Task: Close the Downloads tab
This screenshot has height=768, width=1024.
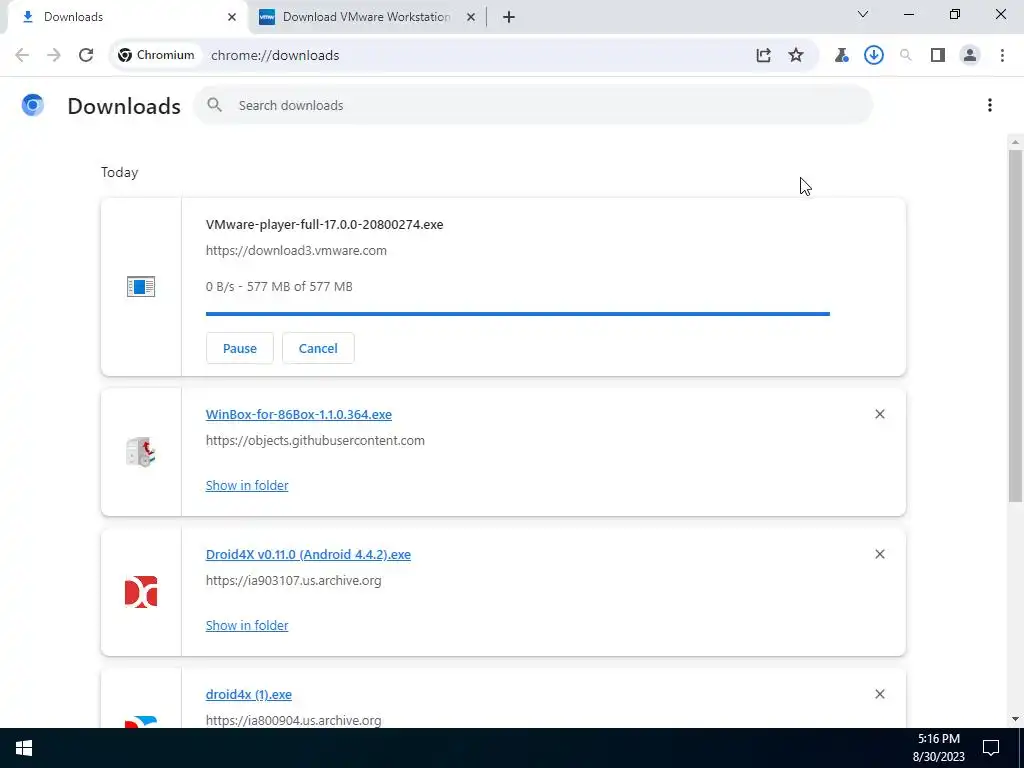Action: 232,17
